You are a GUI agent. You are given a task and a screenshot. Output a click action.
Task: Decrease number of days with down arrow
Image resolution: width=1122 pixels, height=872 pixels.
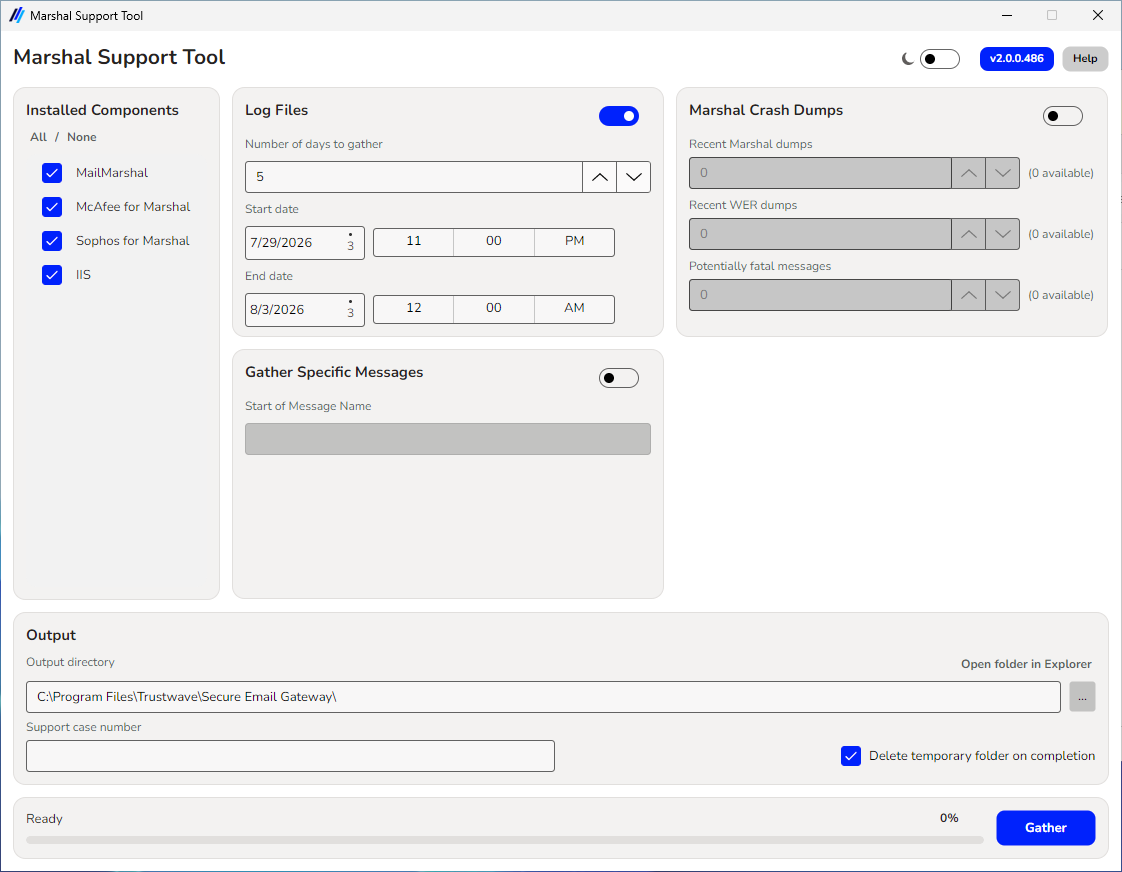point(634,177)
